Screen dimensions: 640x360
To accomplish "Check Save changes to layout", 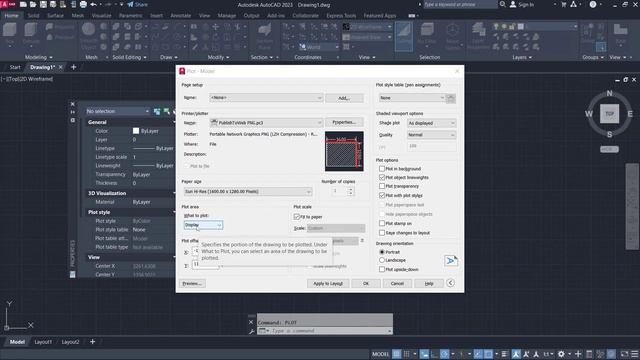I will tap(382, 233).
